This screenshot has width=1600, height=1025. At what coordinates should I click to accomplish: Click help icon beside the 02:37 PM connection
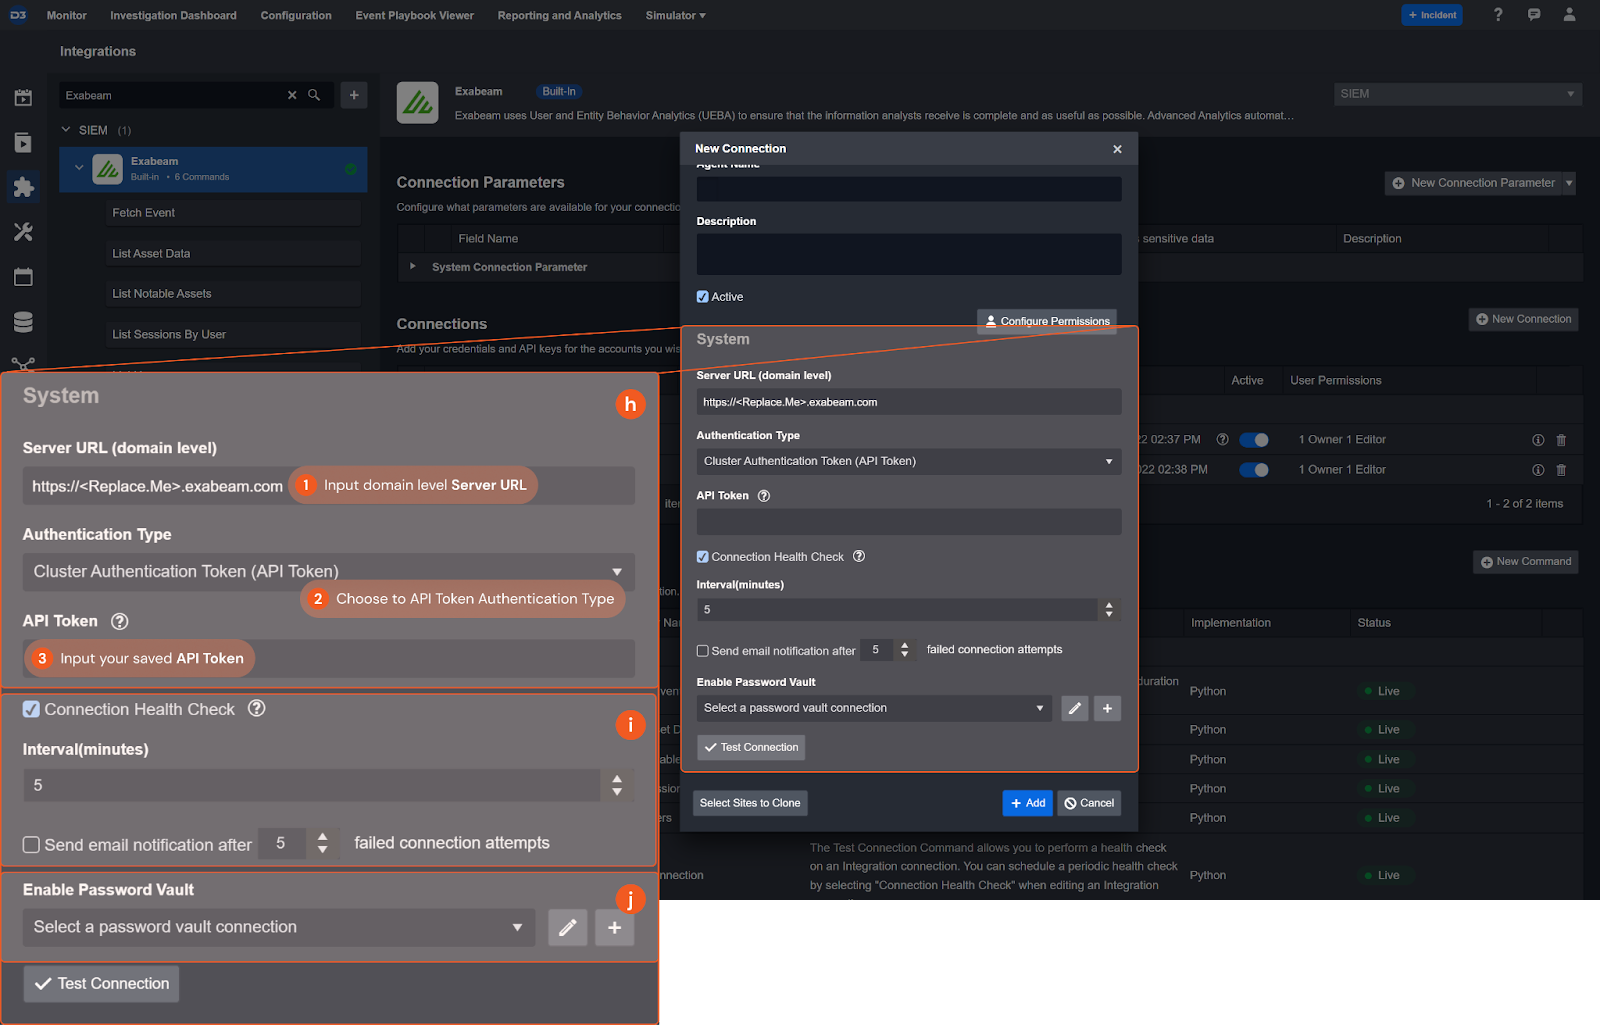[1222, 439]
